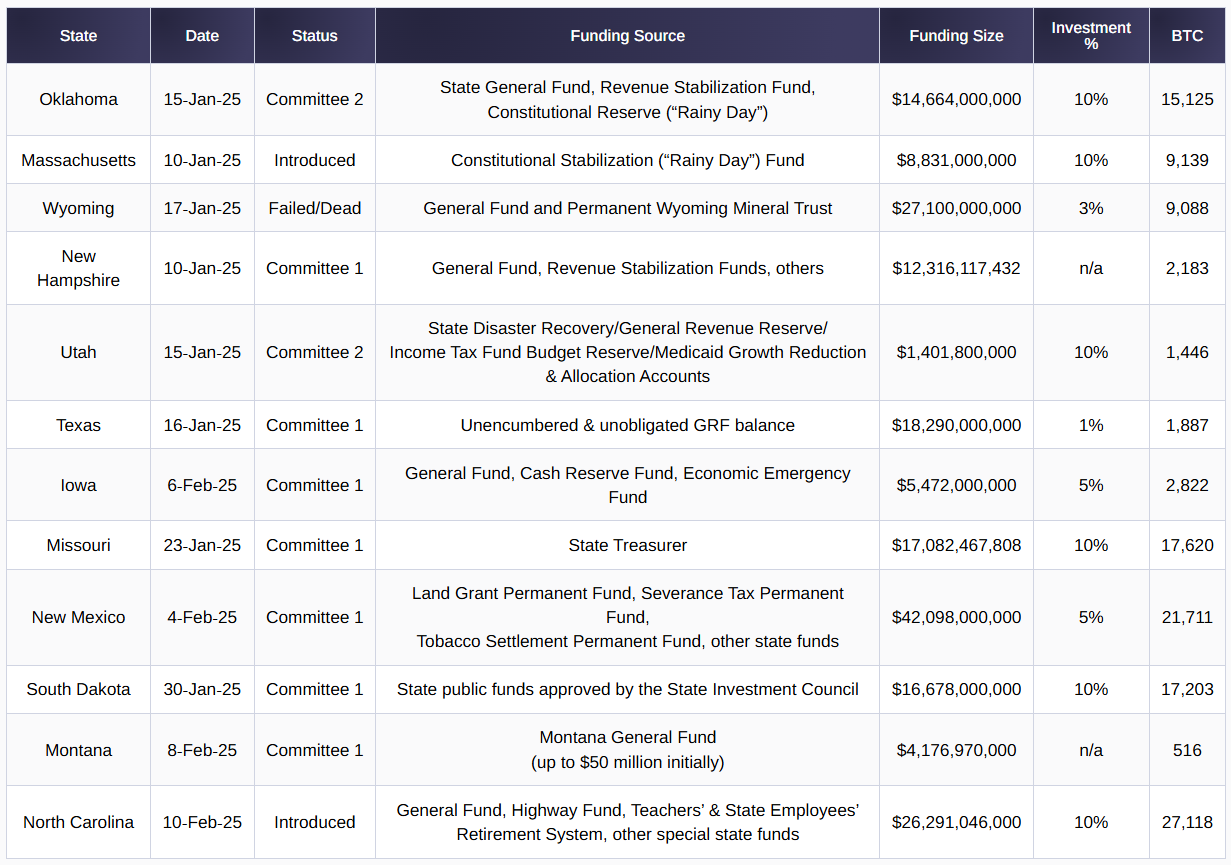Select Montana General Fund source cell
The height and width of the screenshot is (865, 1231).
[628, 750]
